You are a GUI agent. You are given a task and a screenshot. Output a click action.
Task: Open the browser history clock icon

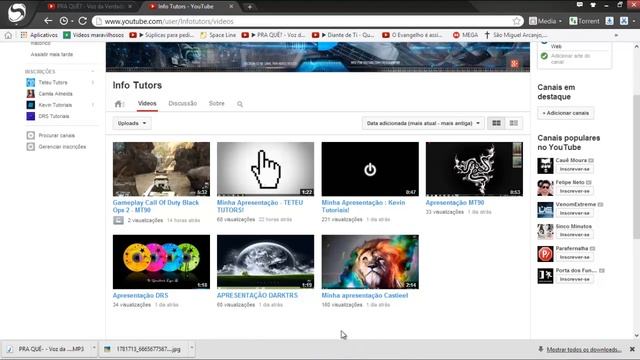(x=64, y=21)
